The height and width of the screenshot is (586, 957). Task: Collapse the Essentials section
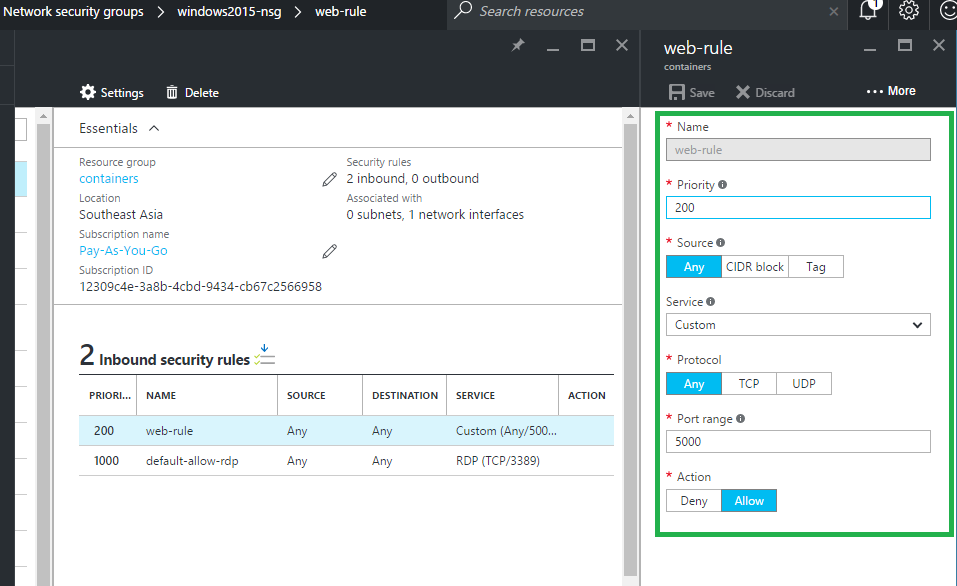tap(154, 128)
